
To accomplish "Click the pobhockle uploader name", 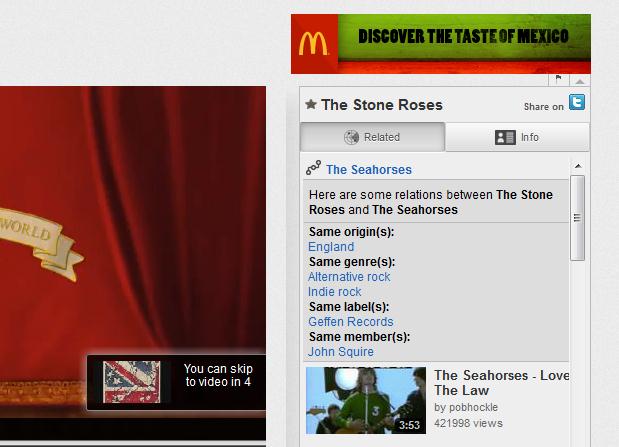I will pyautogui.click(x=472, y=407).
